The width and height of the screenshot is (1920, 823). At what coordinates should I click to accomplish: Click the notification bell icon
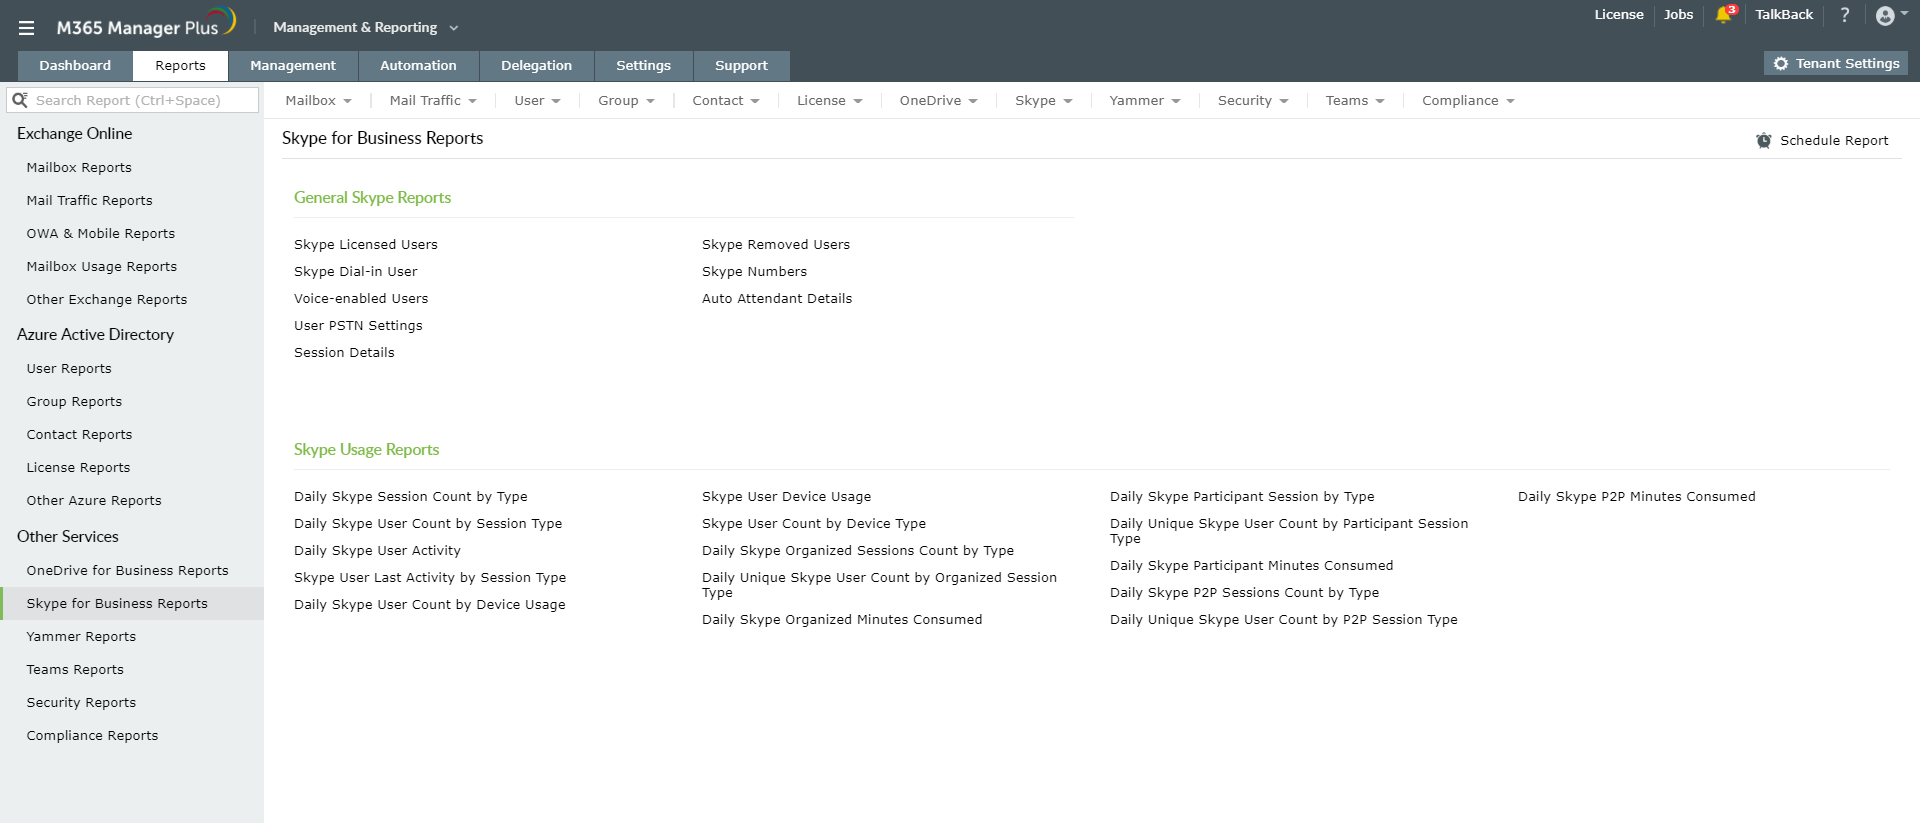(x=1723, y=15)
